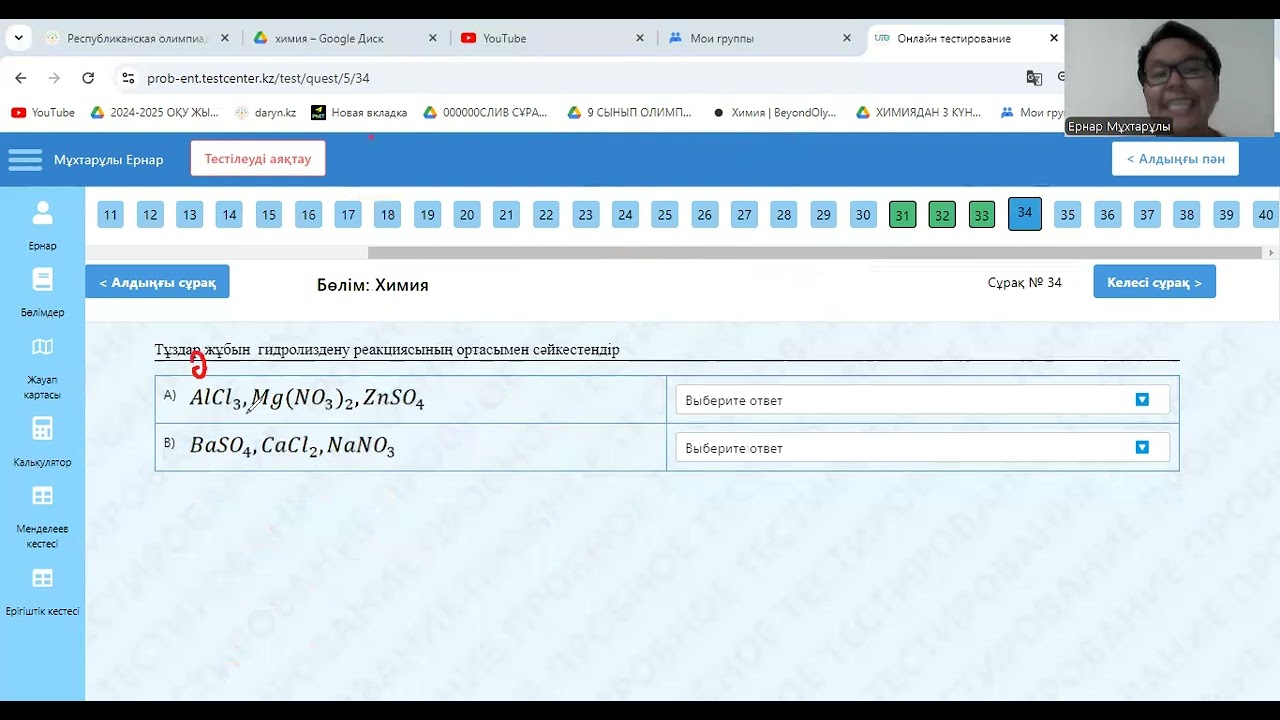
Task: Jump to question 30
Action: coord(863,215)
